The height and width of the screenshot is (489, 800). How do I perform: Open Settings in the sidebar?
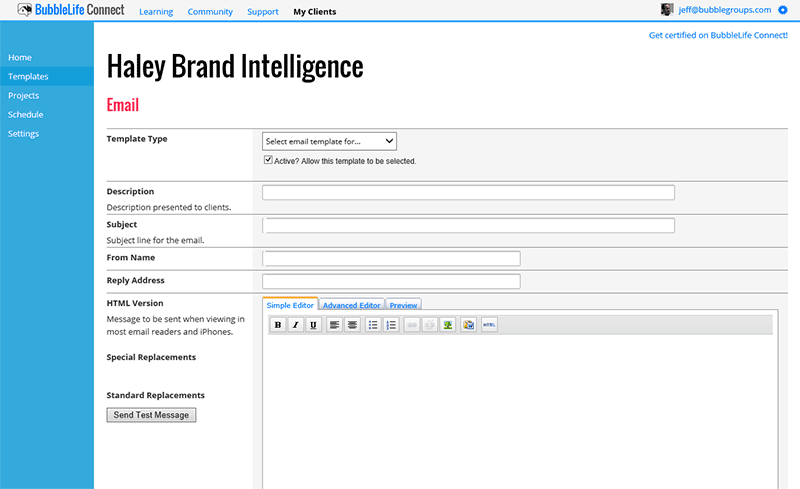coord(23,134)
